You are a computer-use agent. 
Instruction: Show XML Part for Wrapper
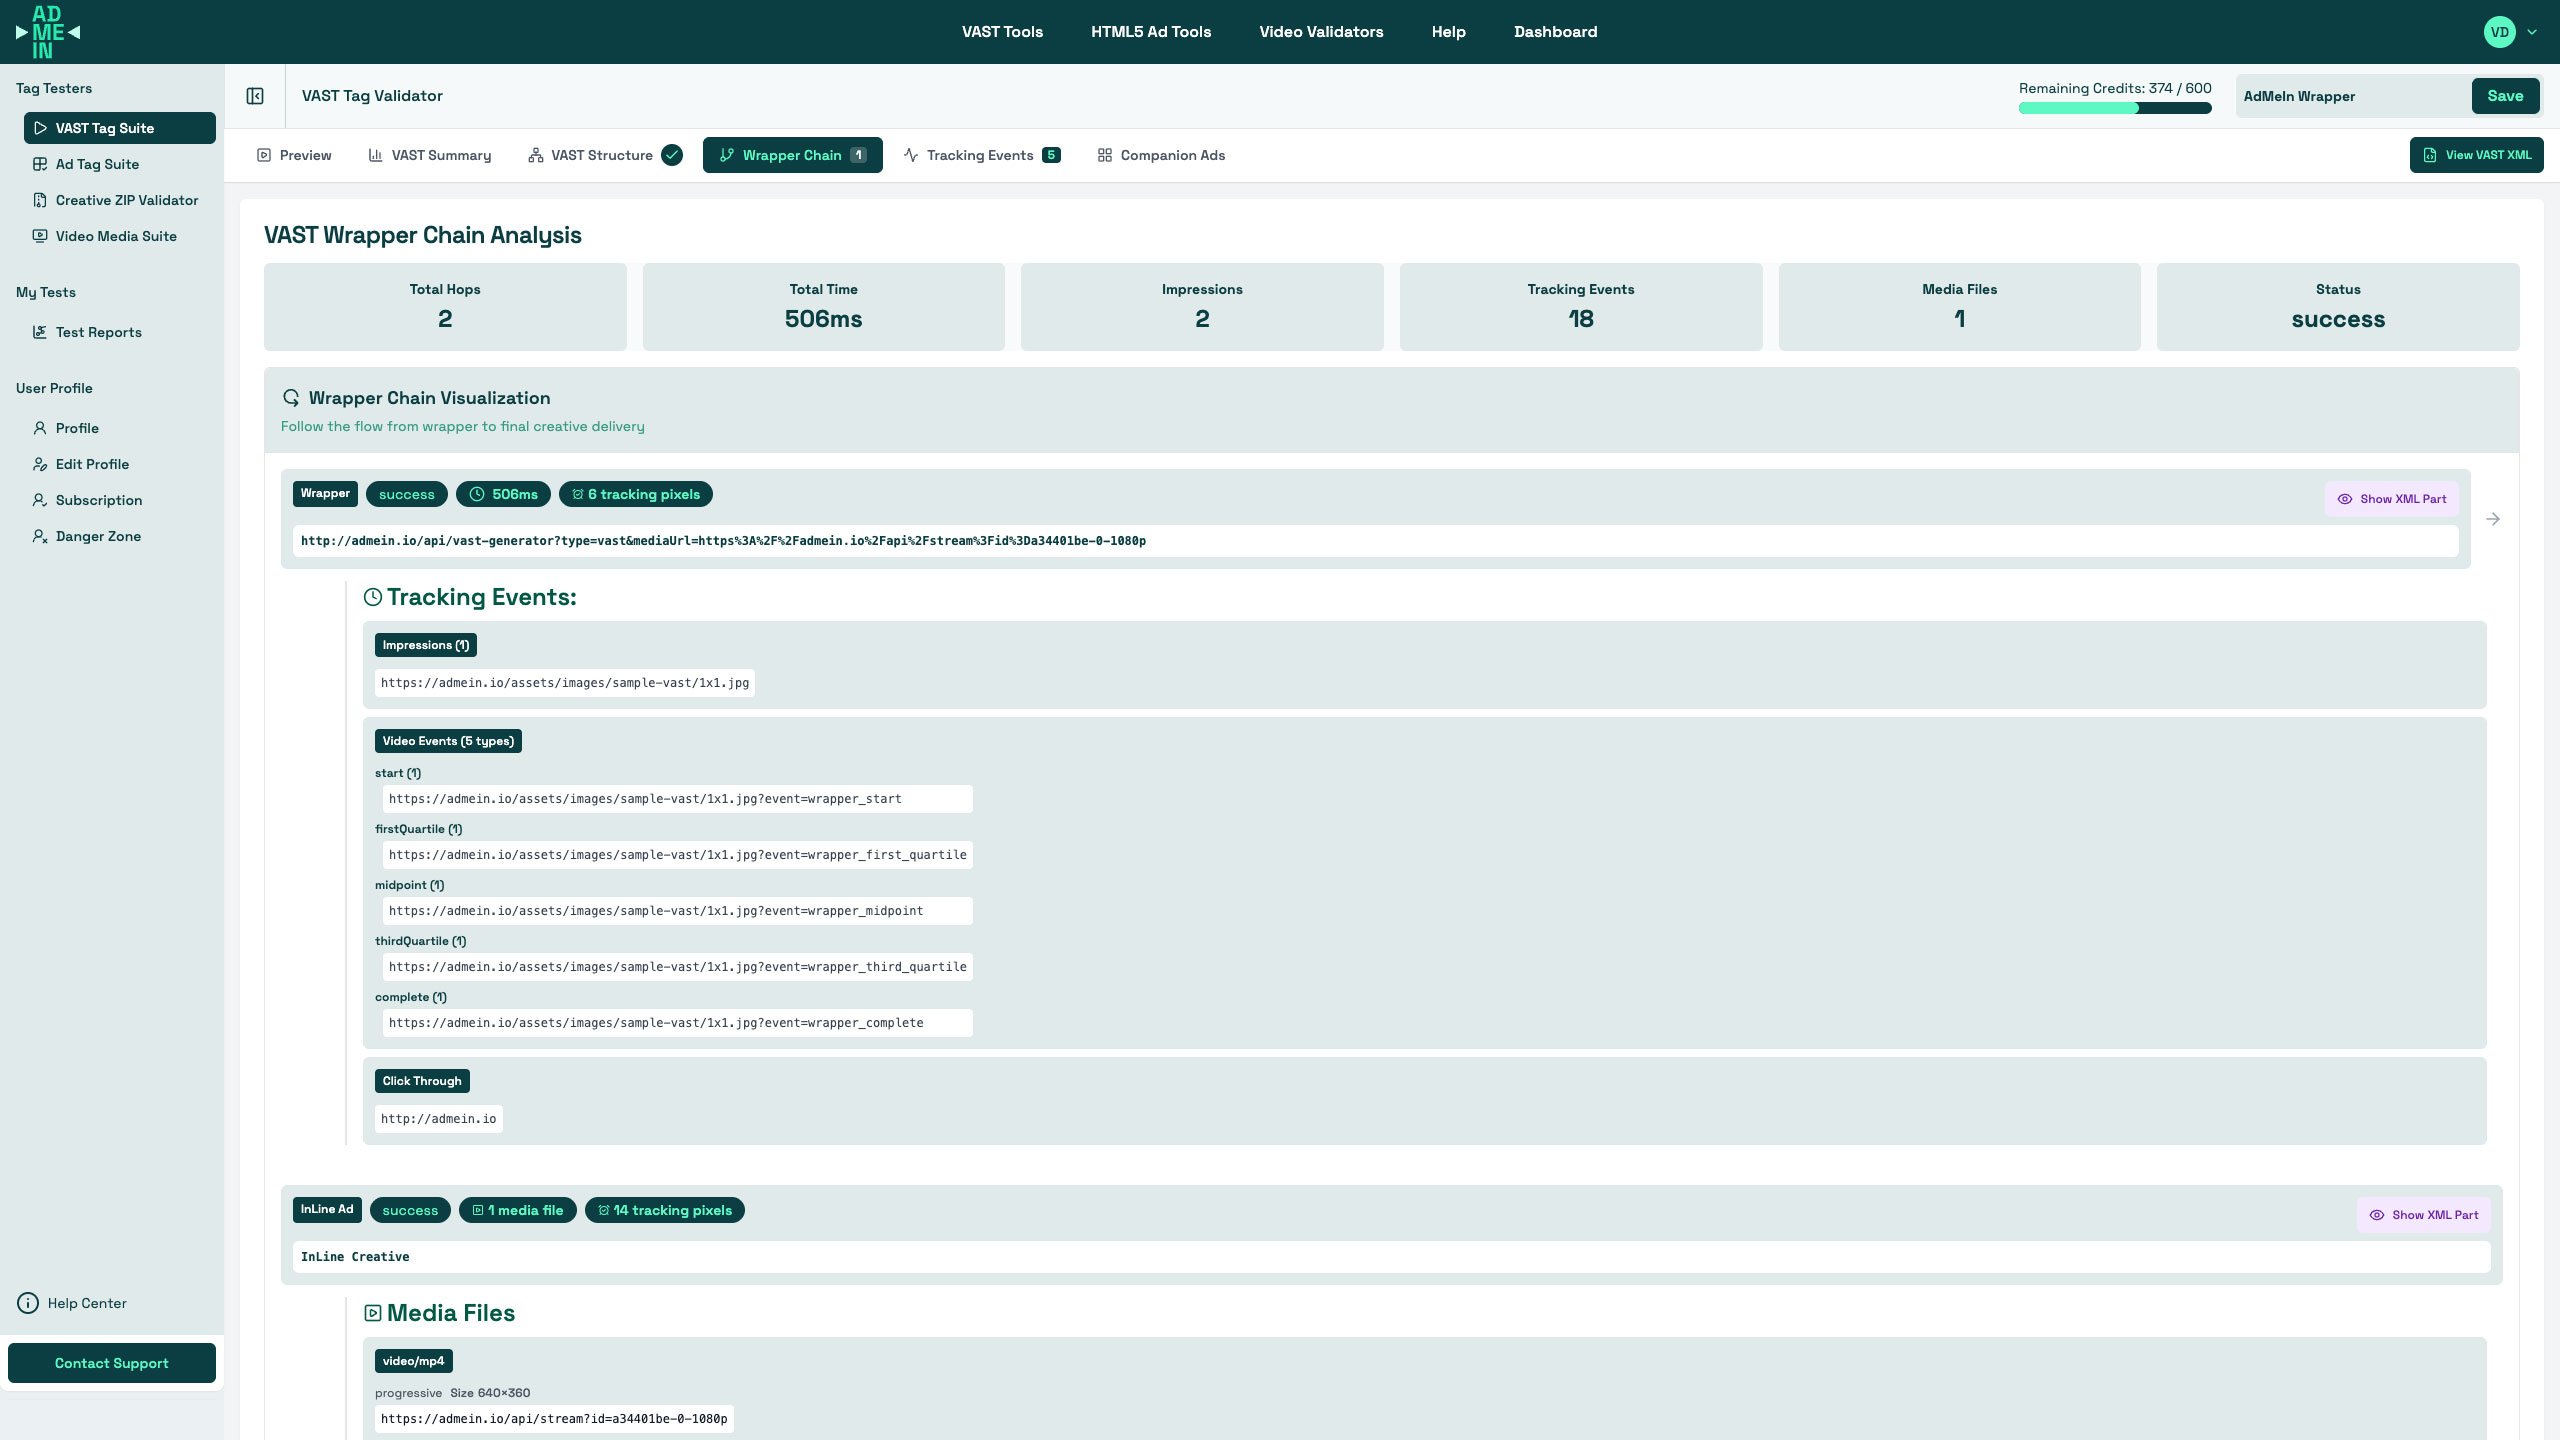2391,499
